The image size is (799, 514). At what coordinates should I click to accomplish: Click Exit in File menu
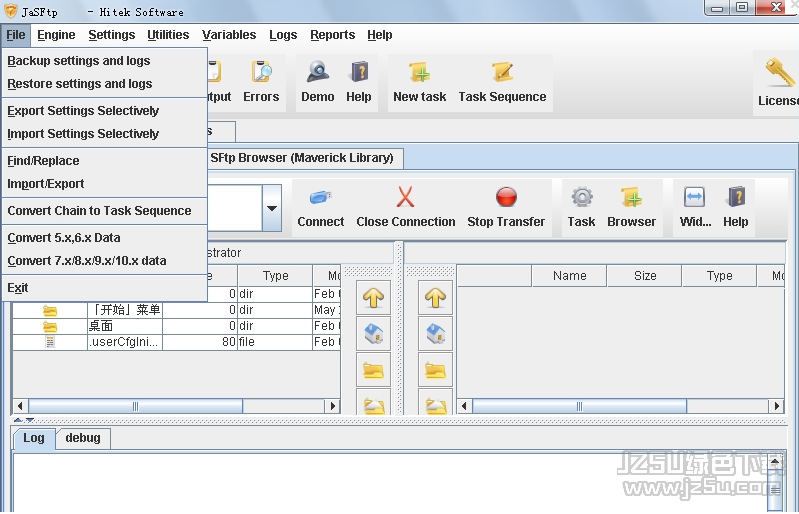pos(104,288)
